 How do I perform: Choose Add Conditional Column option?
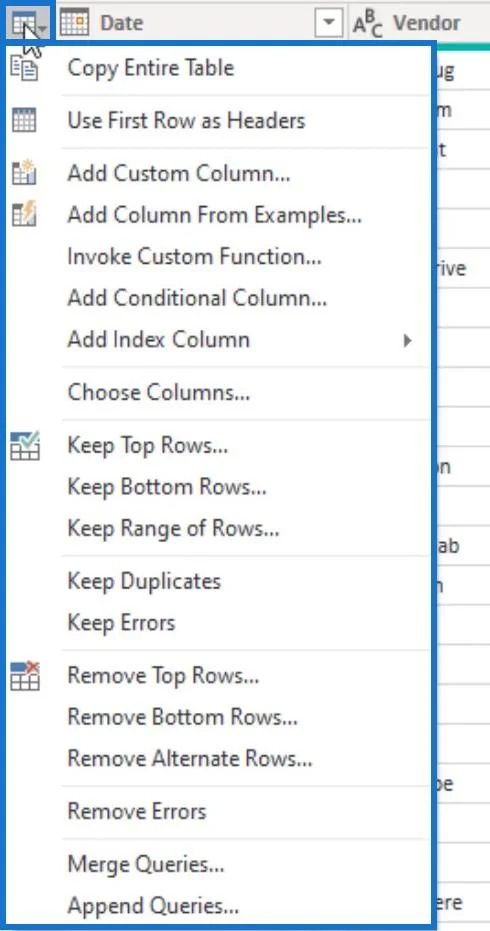click(197, 298)
